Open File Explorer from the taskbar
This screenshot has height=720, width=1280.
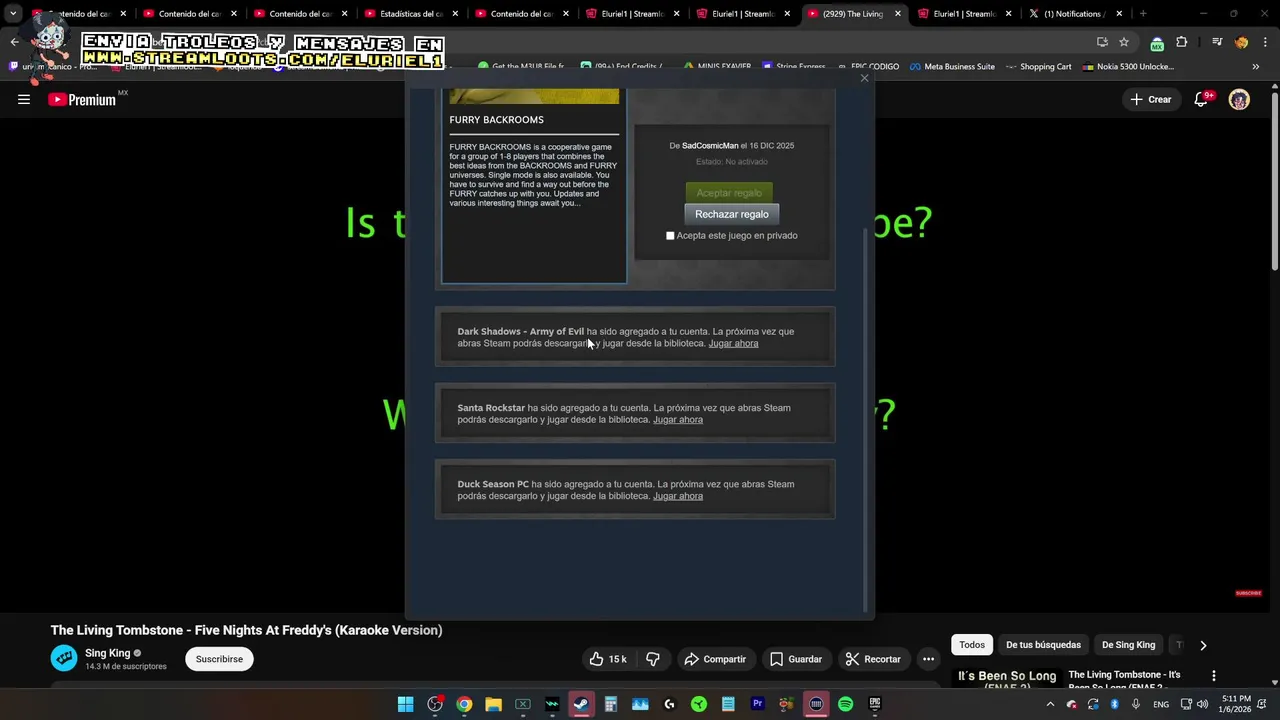pyautogui.click(x=493, y=704)
